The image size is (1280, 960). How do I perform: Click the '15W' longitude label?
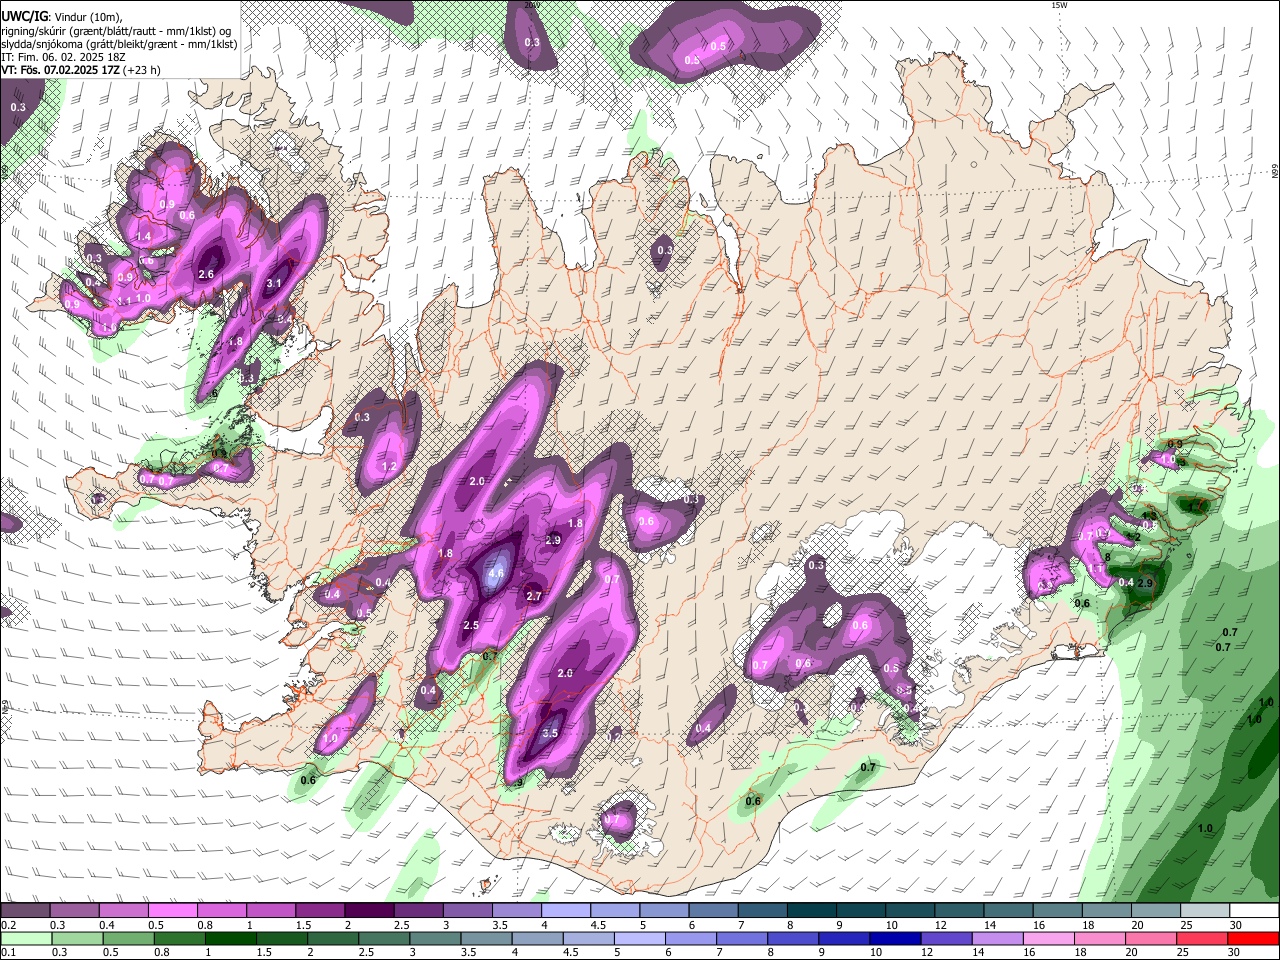coord(1060,5)
